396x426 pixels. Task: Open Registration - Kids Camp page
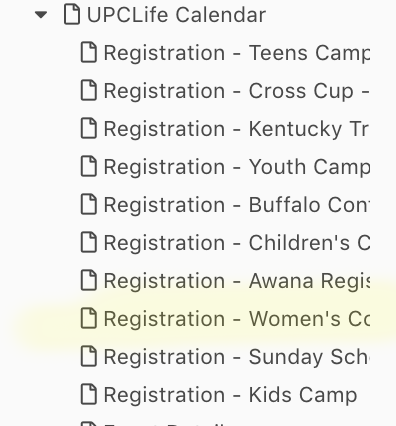coord(230,395)
